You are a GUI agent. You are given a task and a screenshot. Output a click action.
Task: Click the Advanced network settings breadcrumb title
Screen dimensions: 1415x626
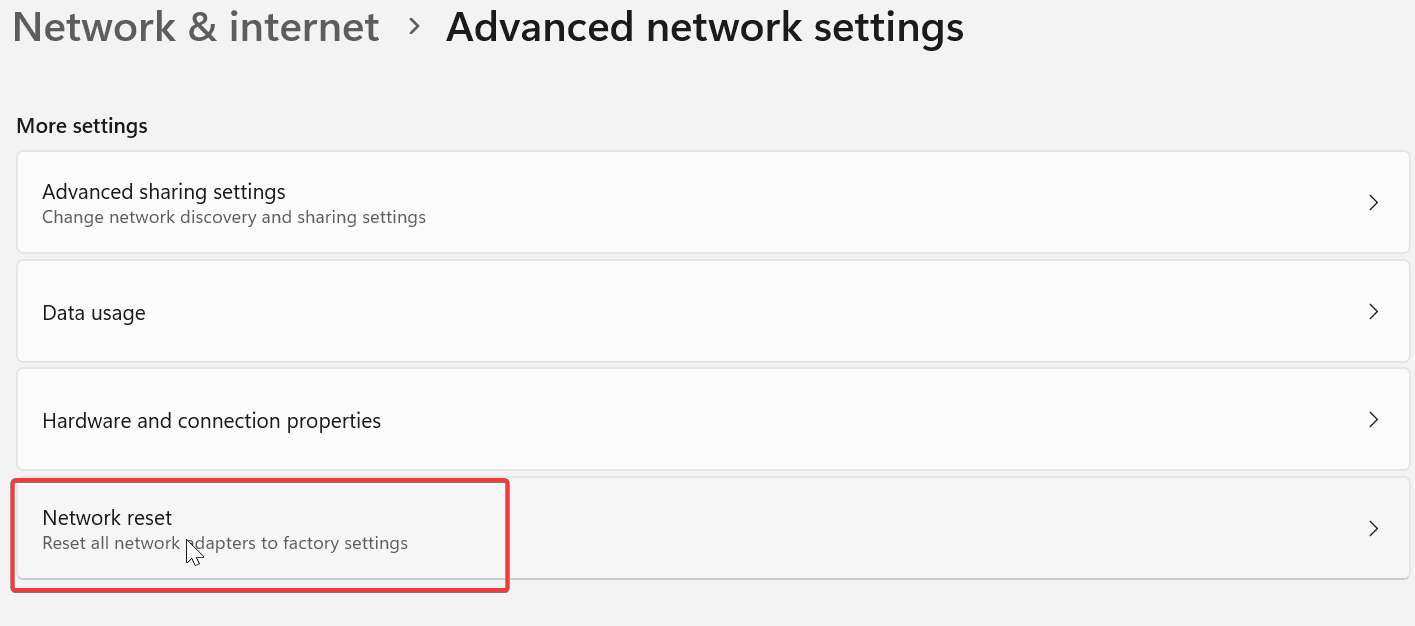(703, 27)
